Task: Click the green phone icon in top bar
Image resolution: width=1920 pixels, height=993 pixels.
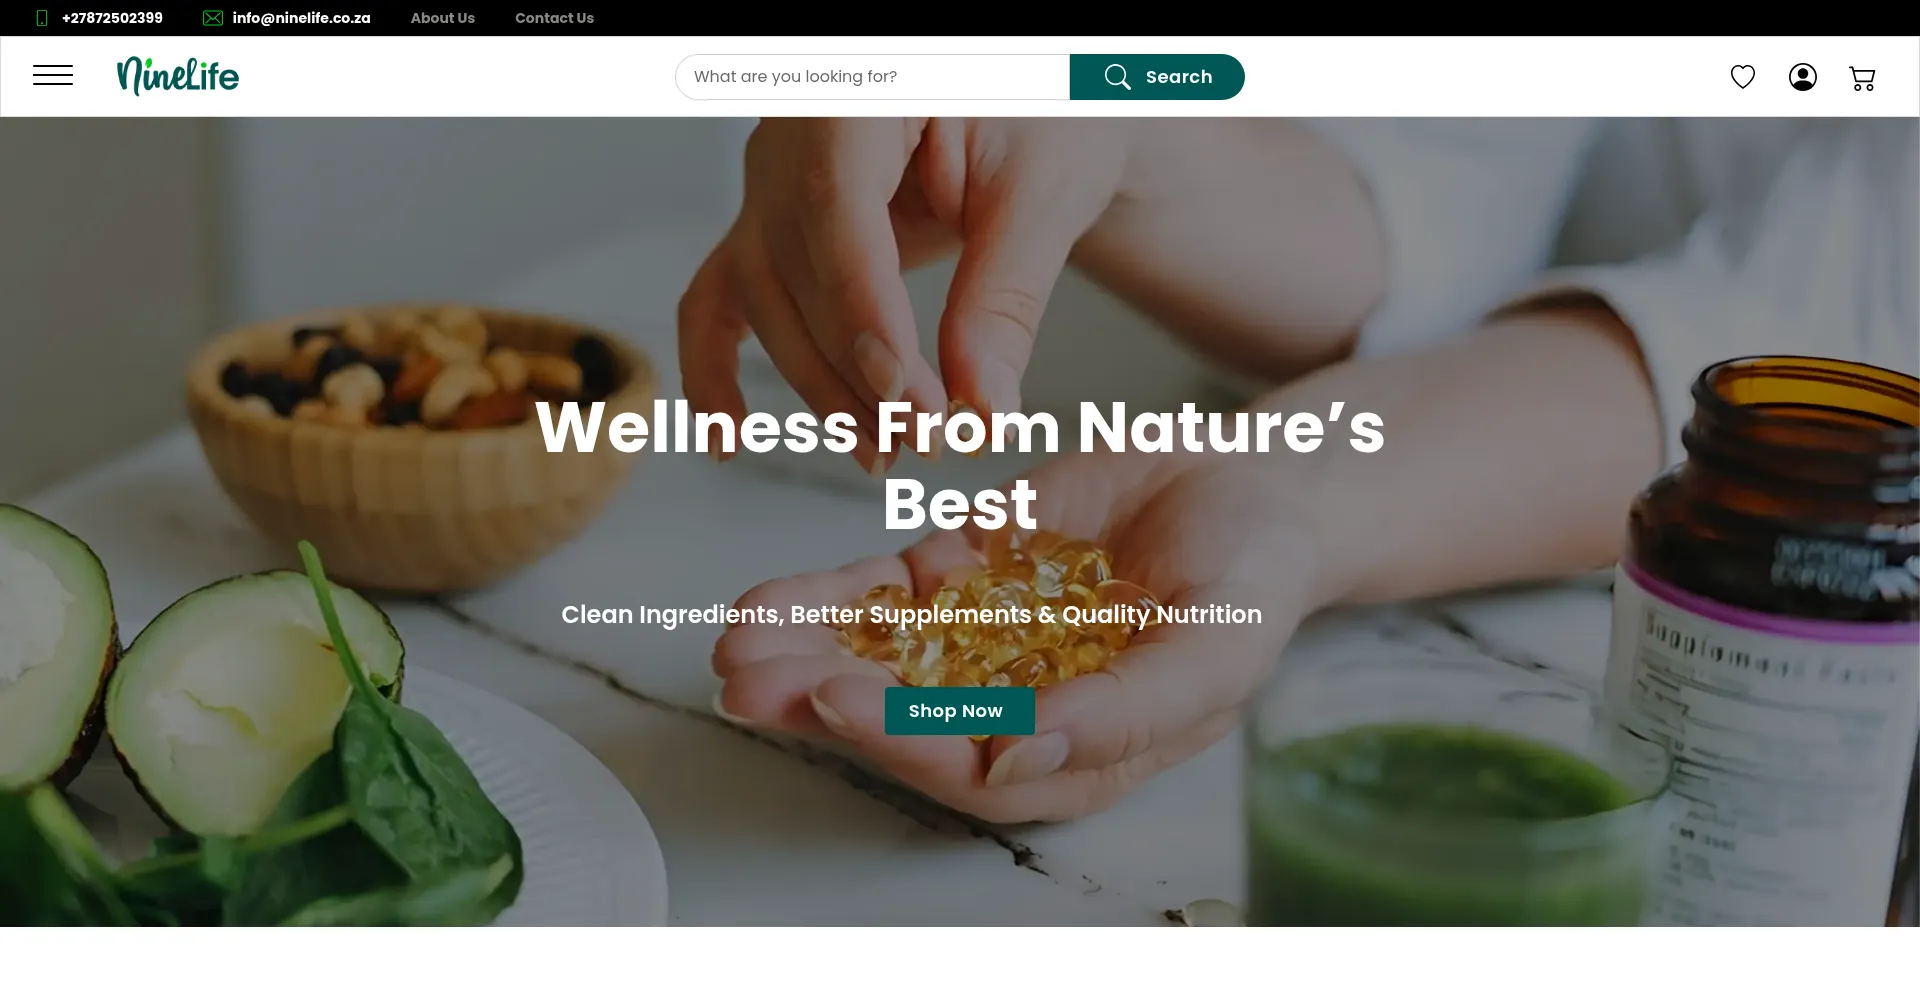Action: point(42,18)
